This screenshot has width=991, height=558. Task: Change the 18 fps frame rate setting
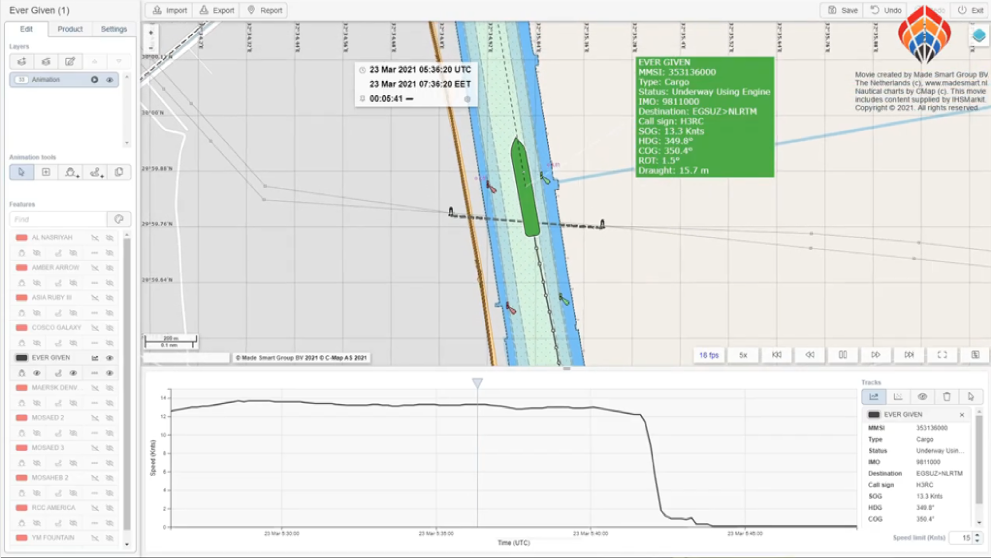(x=709, y=355)
